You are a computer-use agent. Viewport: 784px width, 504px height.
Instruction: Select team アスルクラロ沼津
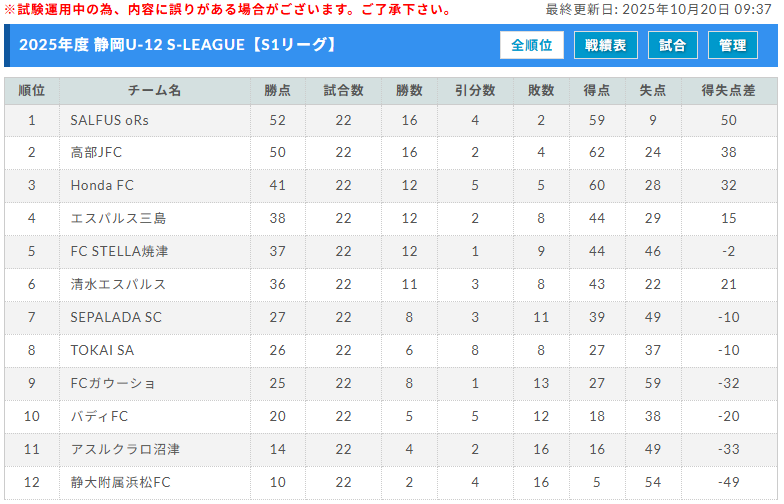tap(125, 449)
